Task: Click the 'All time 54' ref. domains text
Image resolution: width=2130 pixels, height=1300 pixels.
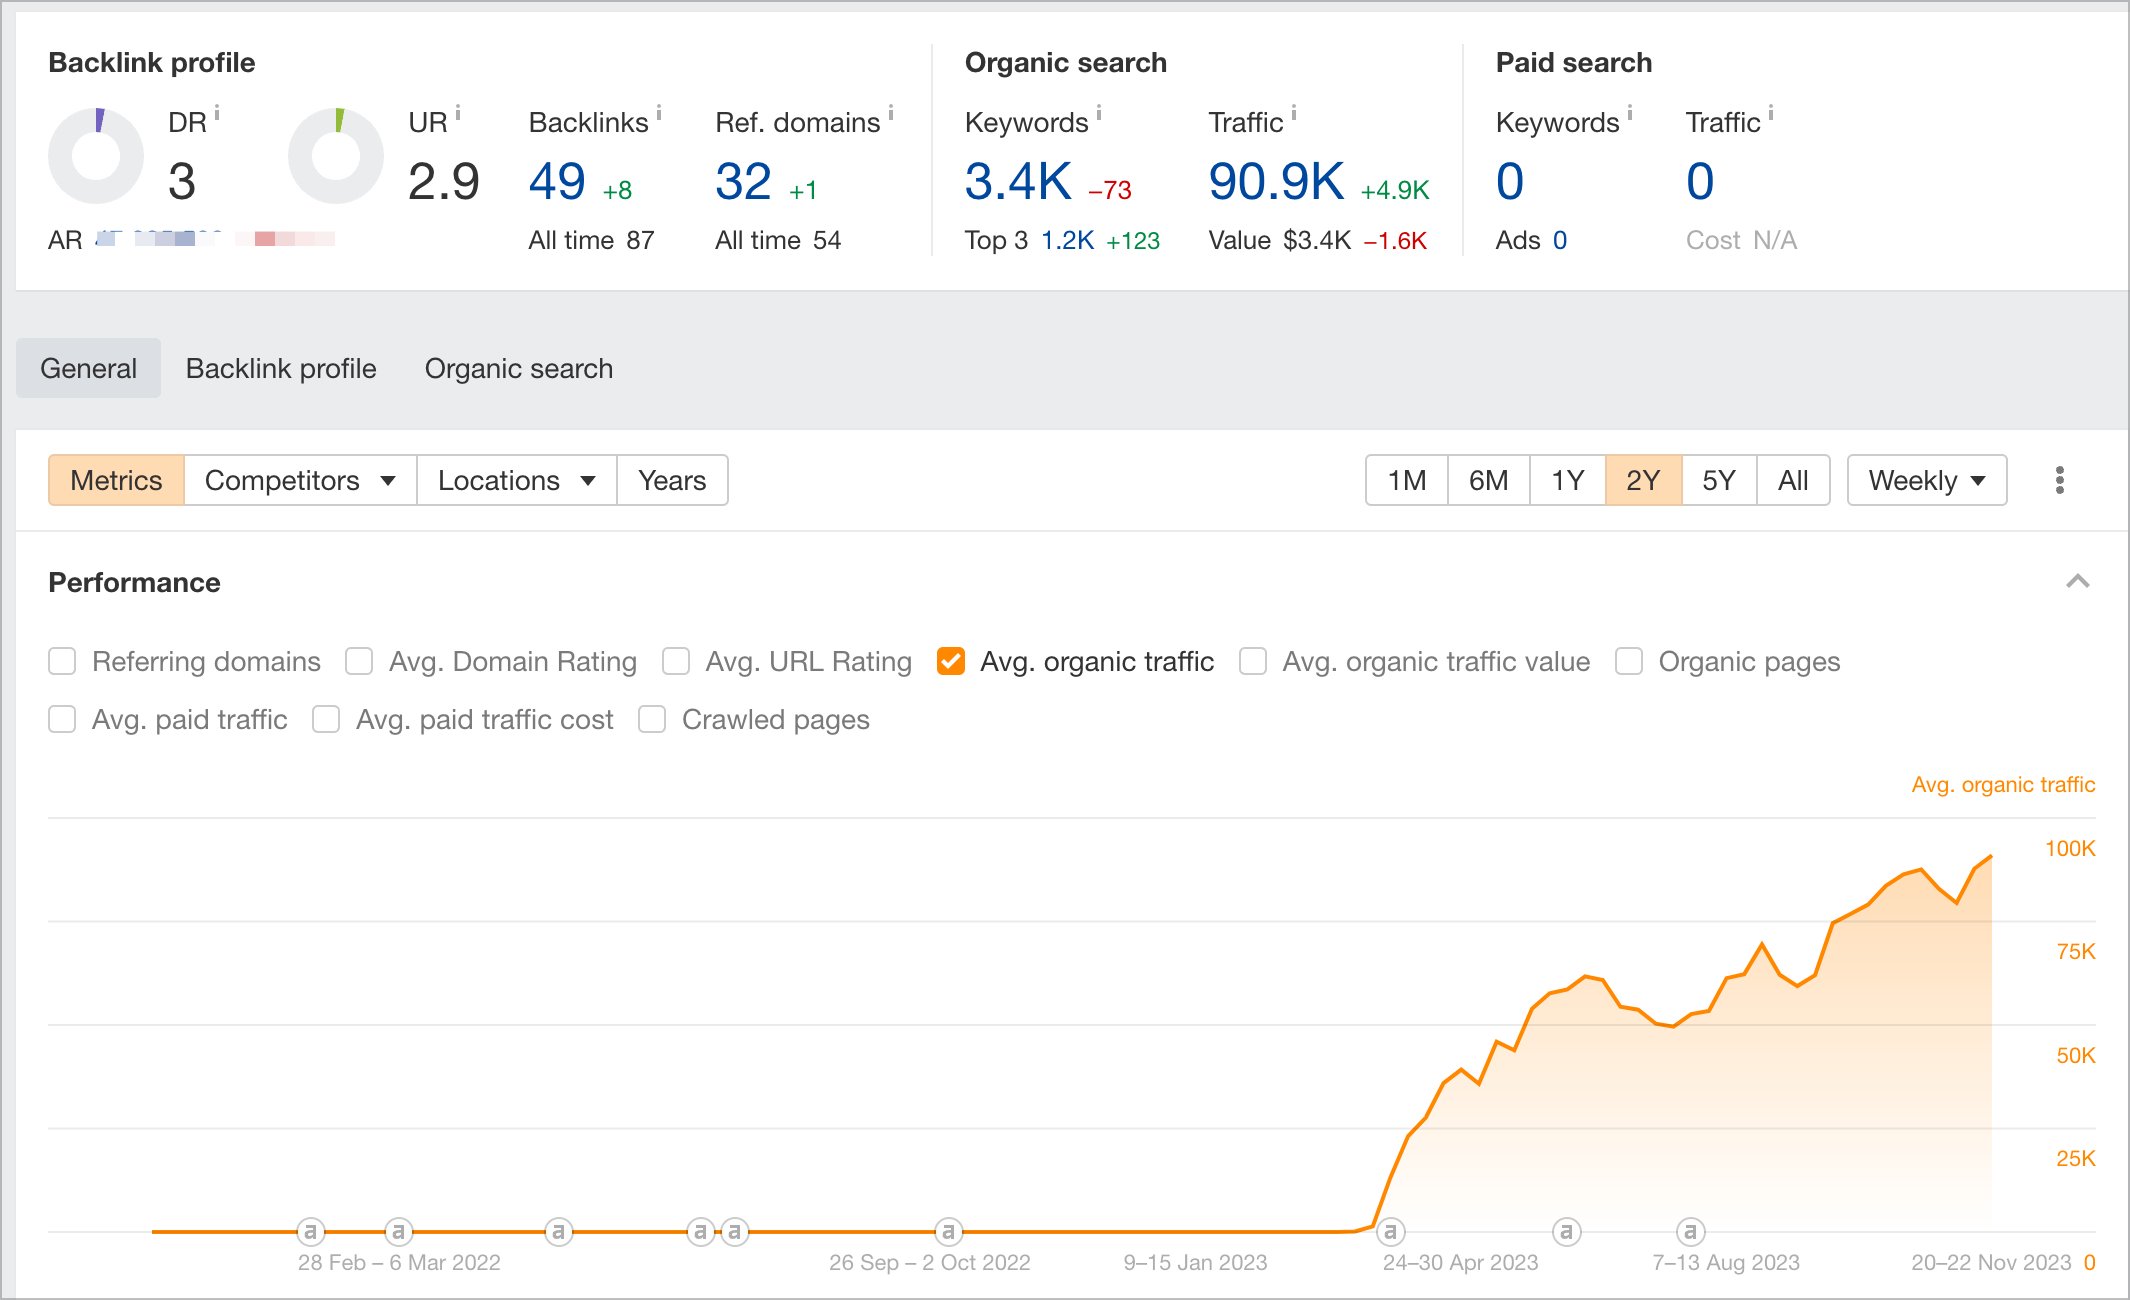Action: tap(777, 240)
